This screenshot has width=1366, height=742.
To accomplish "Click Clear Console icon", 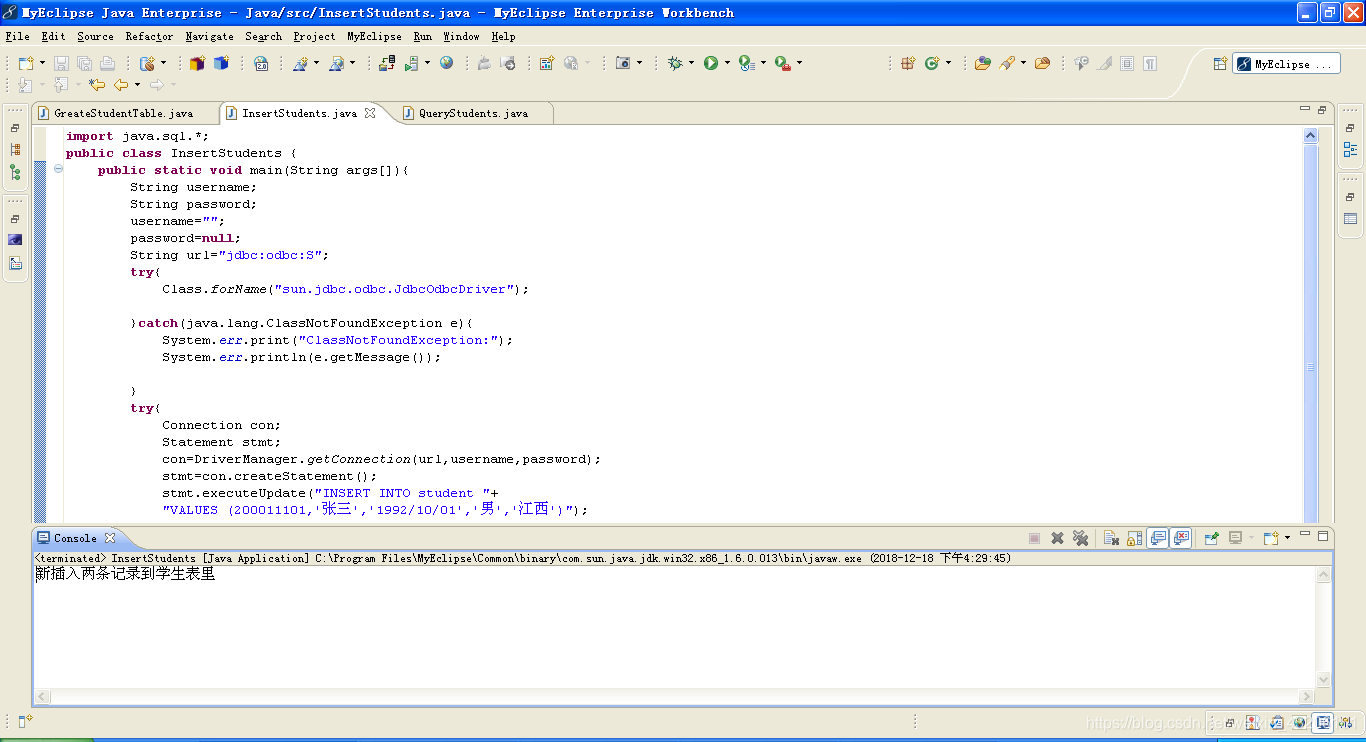I will (1111, 538).
